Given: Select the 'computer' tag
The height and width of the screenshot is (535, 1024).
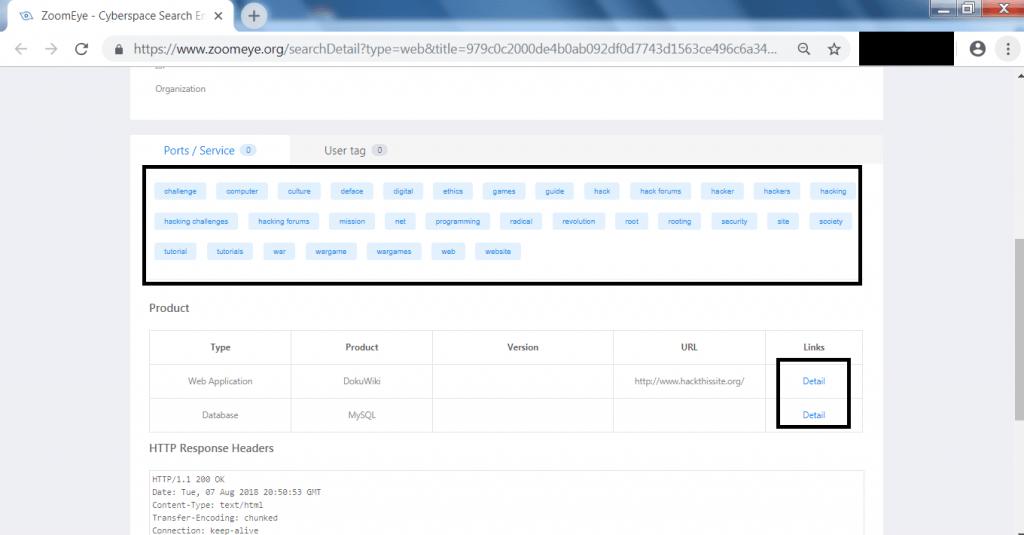Looking at the screenshot, I should 242,191.
